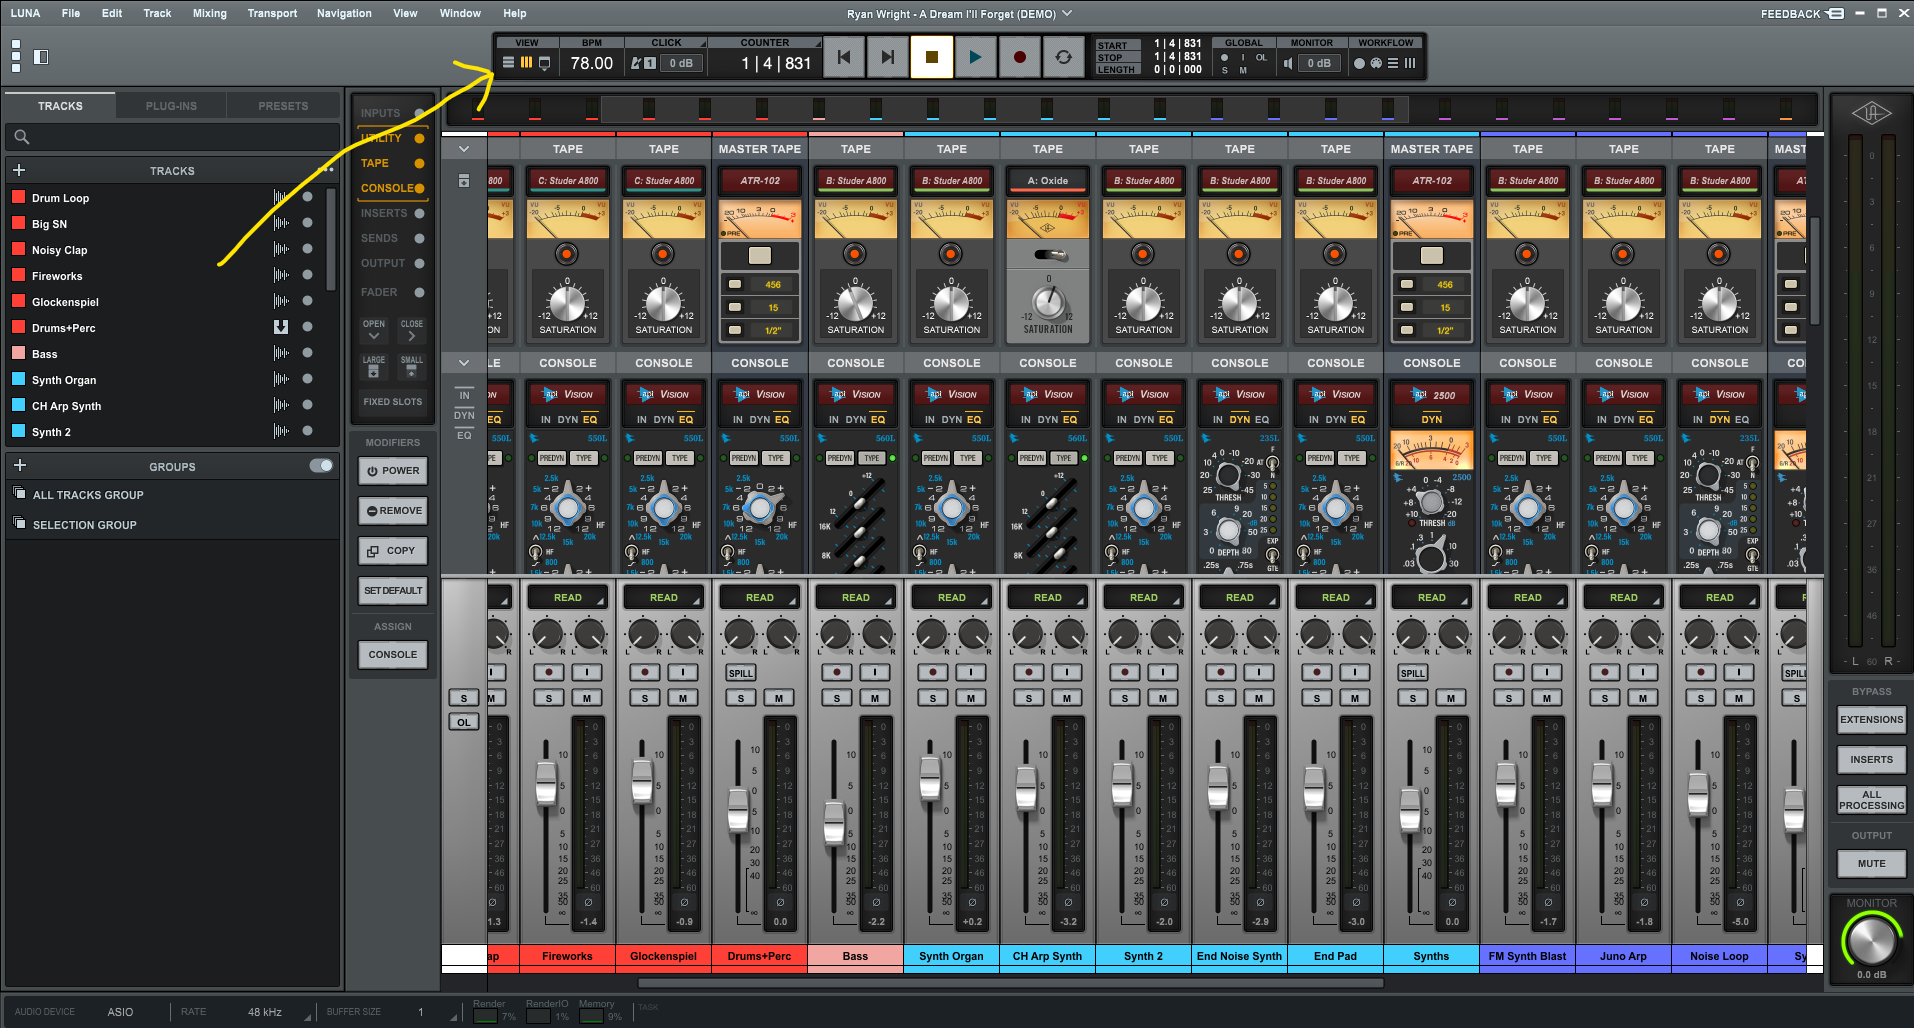Viewport: 1914px width, 1028px height.
Task: Click the stop transport button
Action: [931, 58]
